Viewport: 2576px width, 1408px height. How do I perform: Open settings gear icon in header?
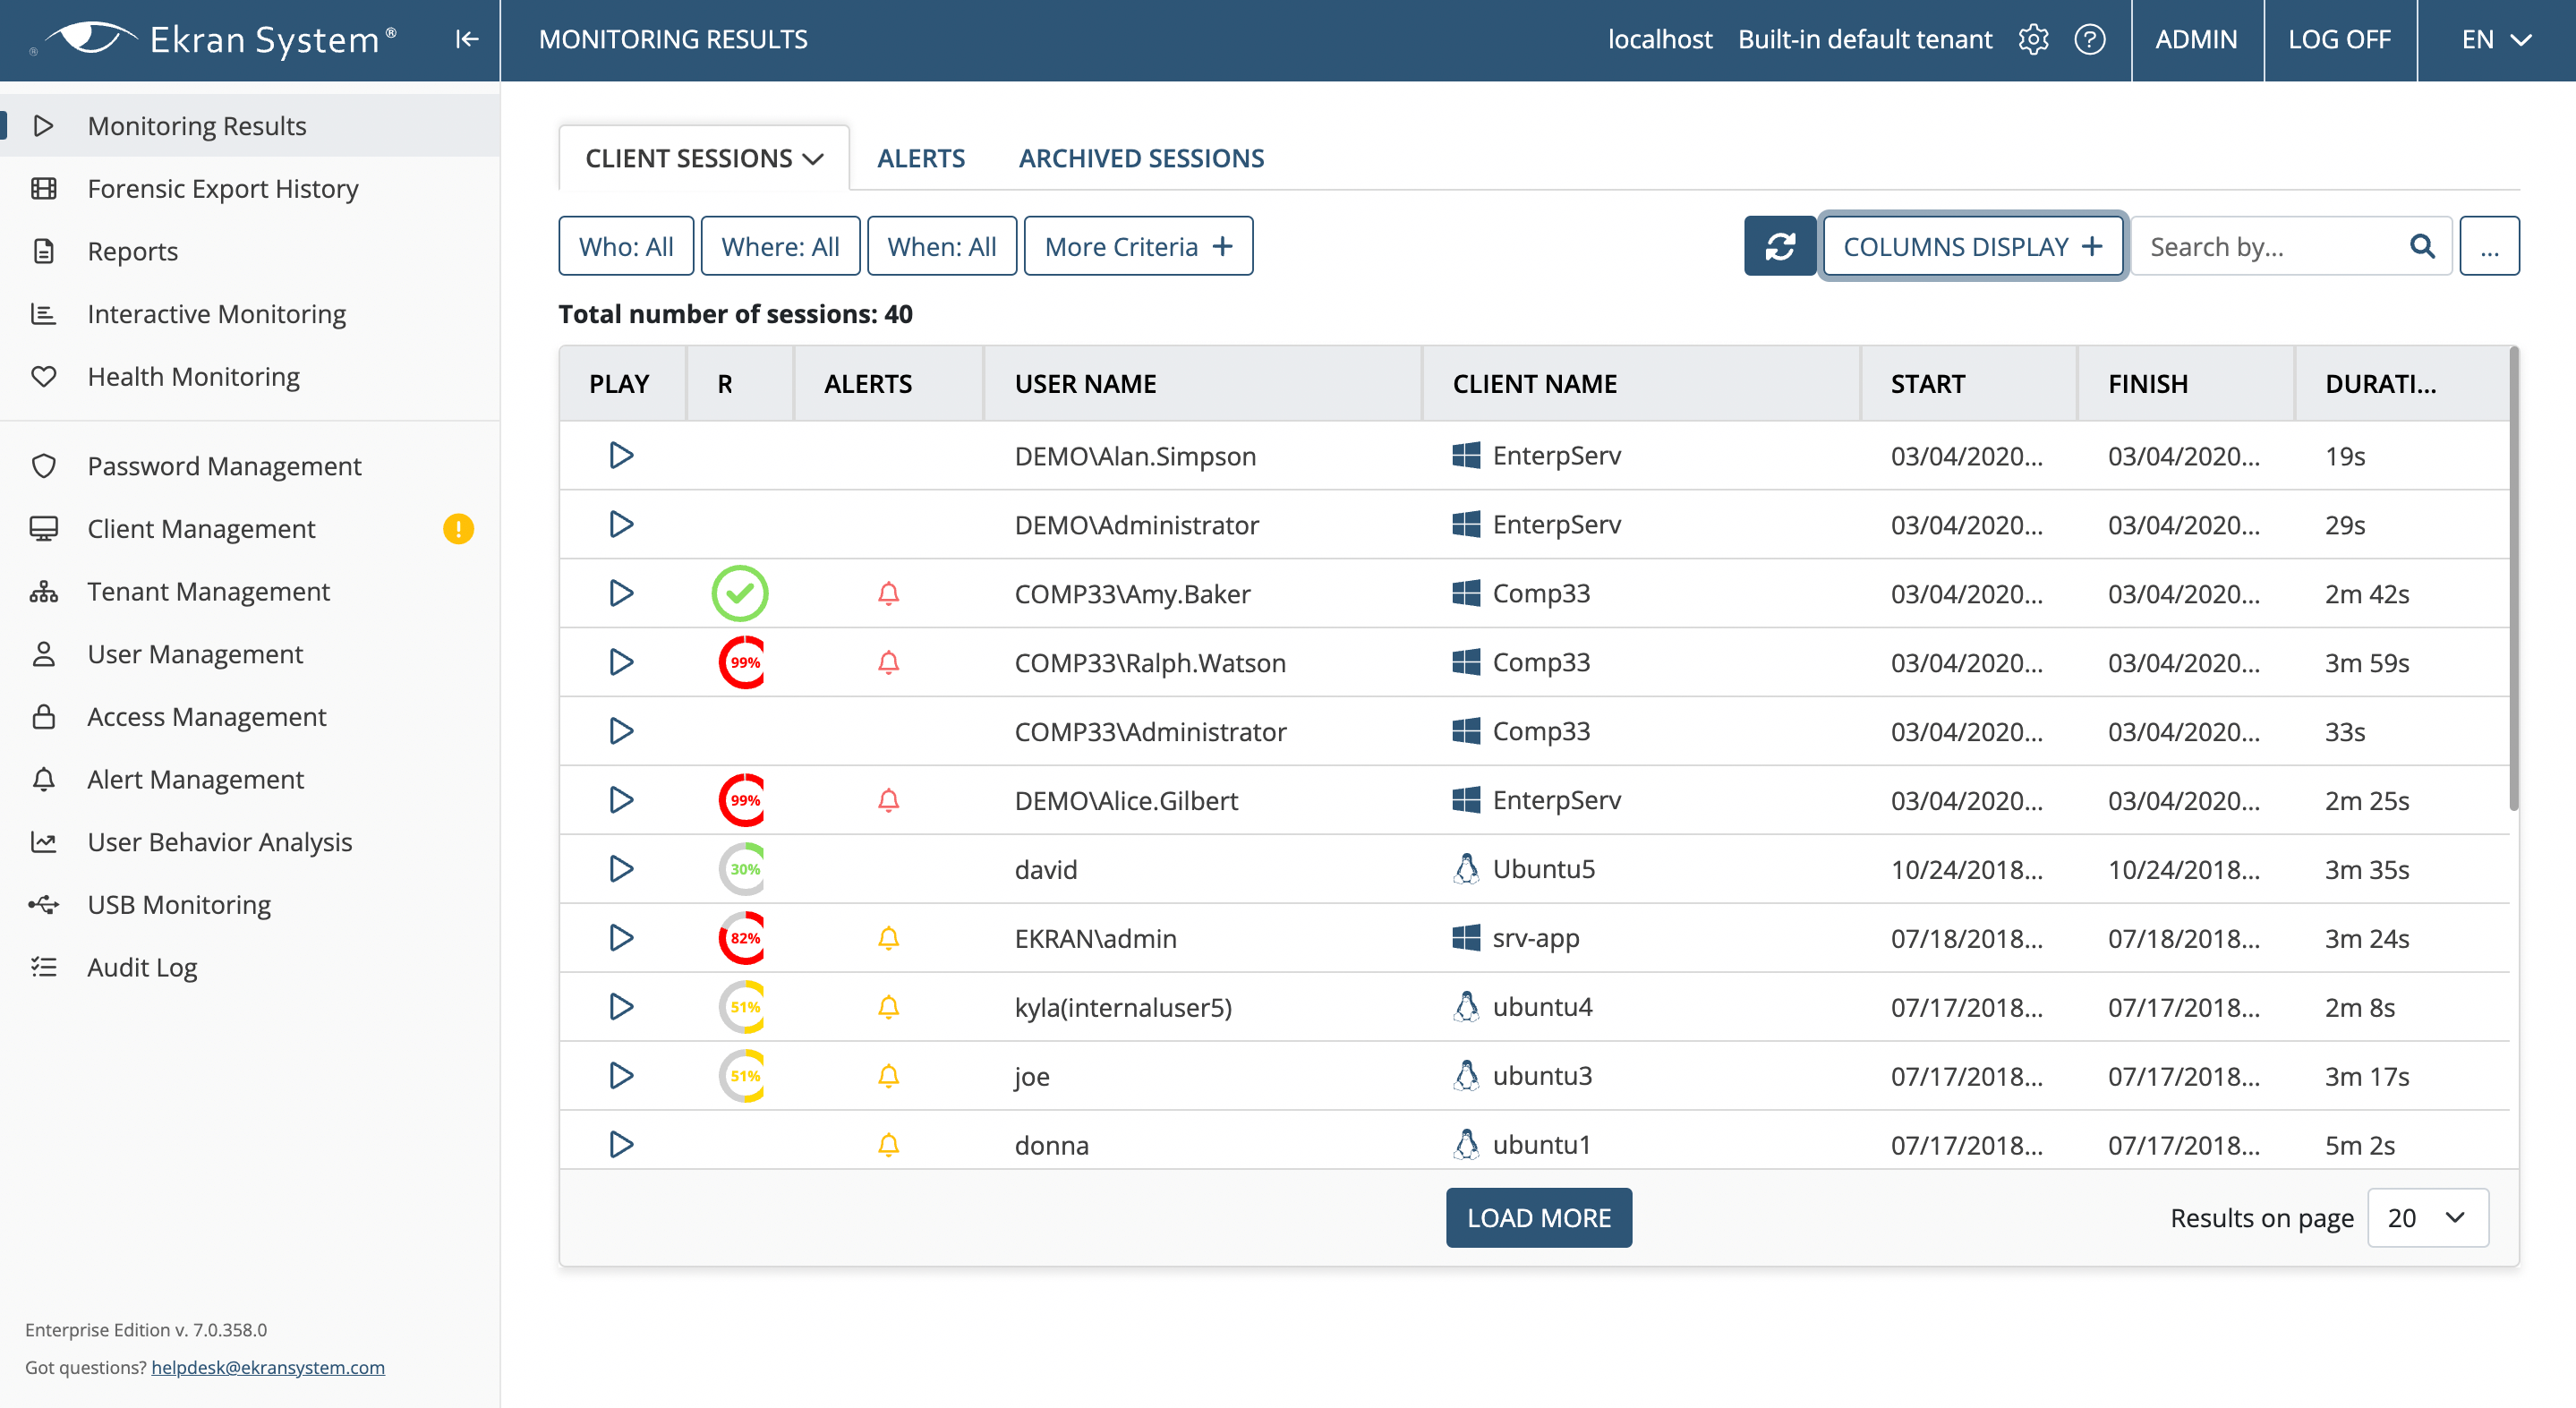[x=2033, y=39]
